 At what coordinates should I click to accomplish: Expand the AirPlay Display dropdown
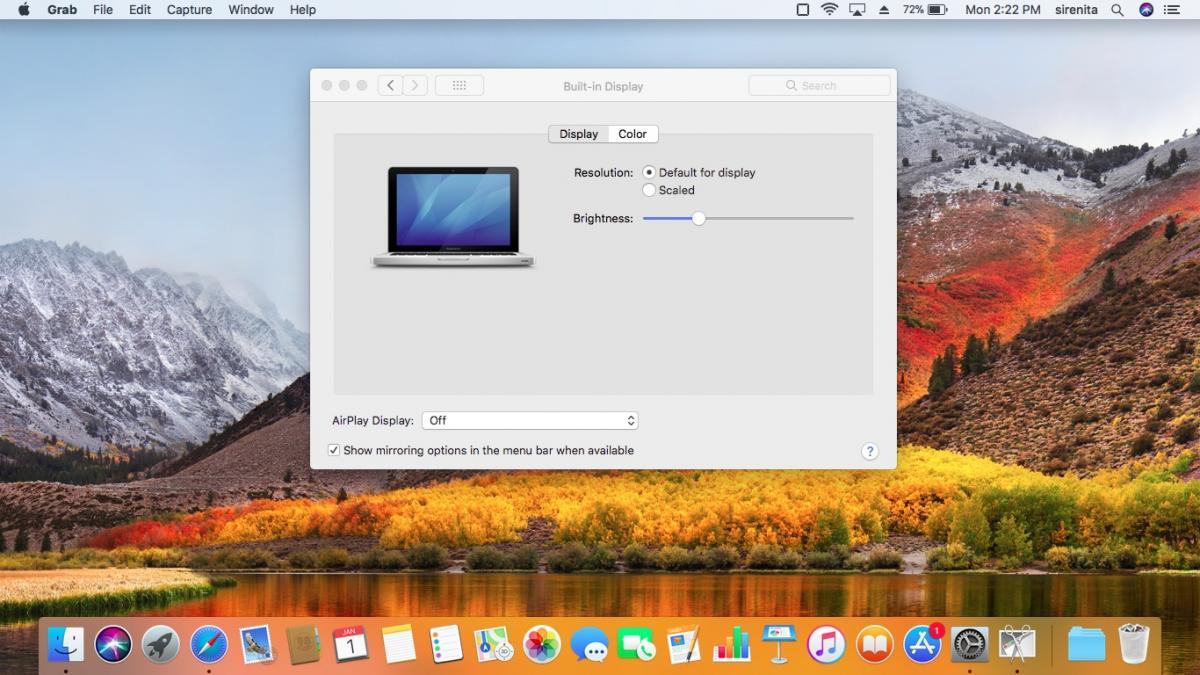tap(530, 421)
